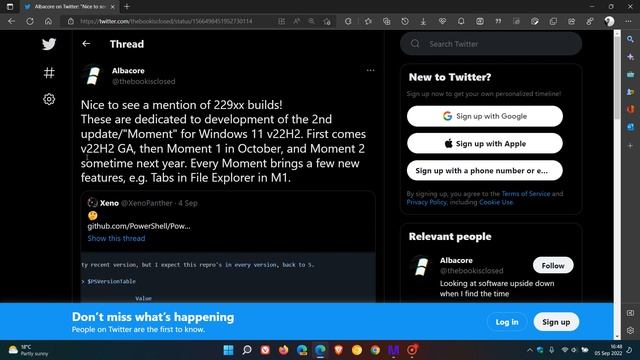Refresh the page with the reload button
The width and height of the screenshot is (640, 360).
coord(30,21)
